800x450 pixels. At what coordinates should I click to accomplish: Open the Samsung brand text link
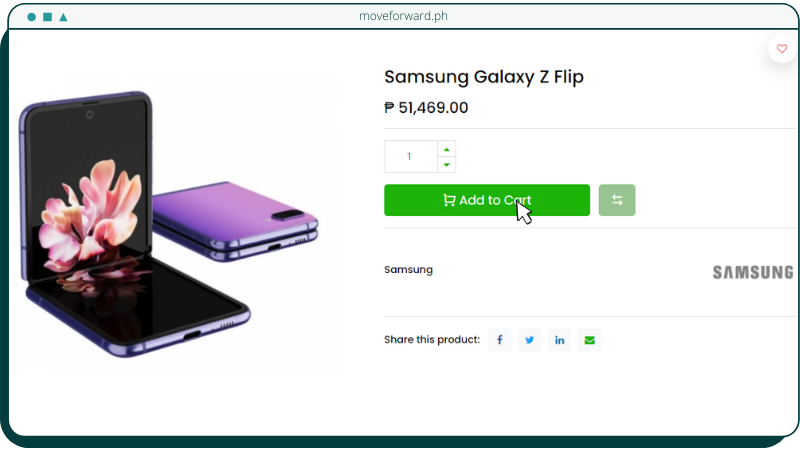tap(408, 270)
